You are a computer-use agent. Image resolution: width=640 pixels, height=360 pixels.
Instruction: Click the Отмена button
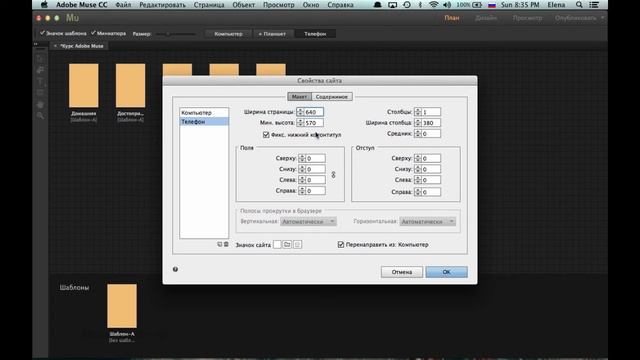pos(402,272)
